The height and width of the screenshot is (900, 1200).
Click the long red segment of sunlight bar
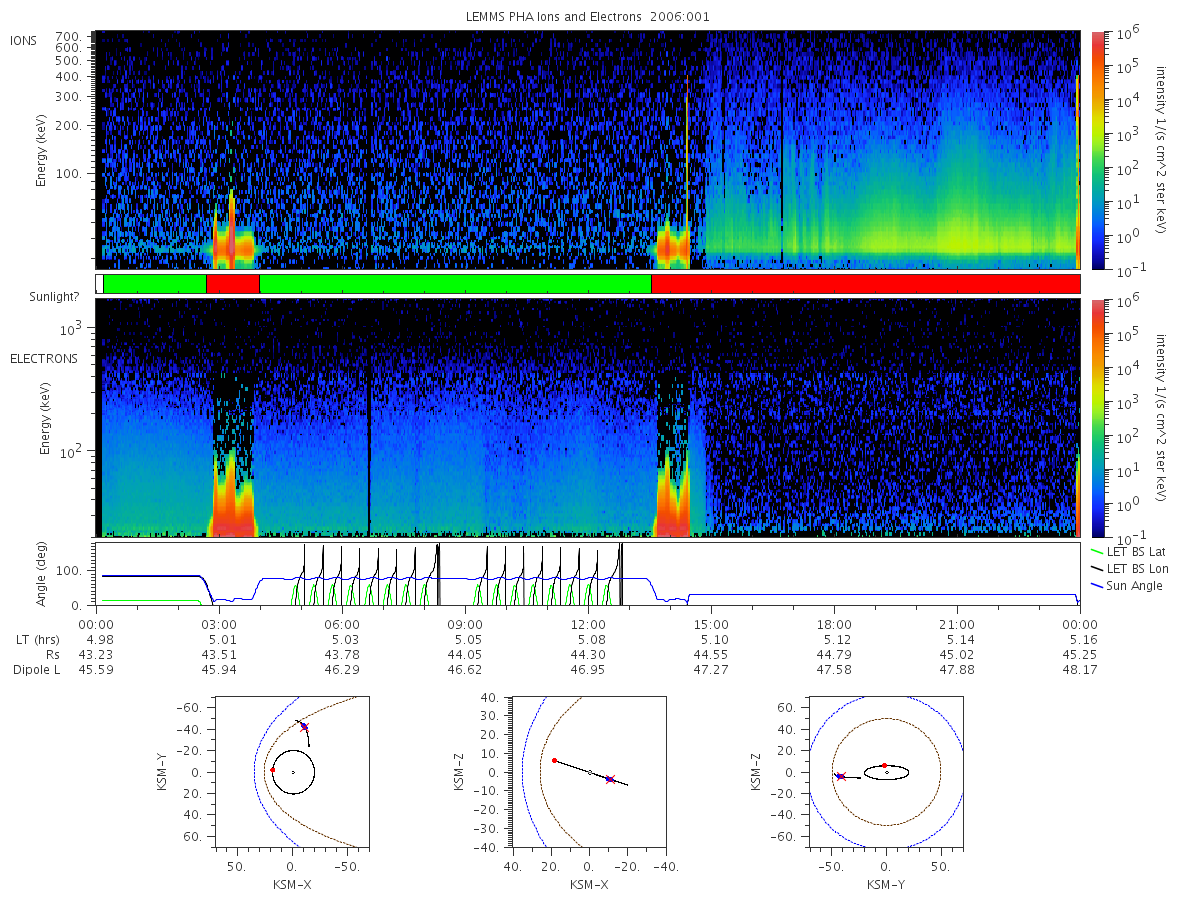pyautogui.click(x=865, y=284)
